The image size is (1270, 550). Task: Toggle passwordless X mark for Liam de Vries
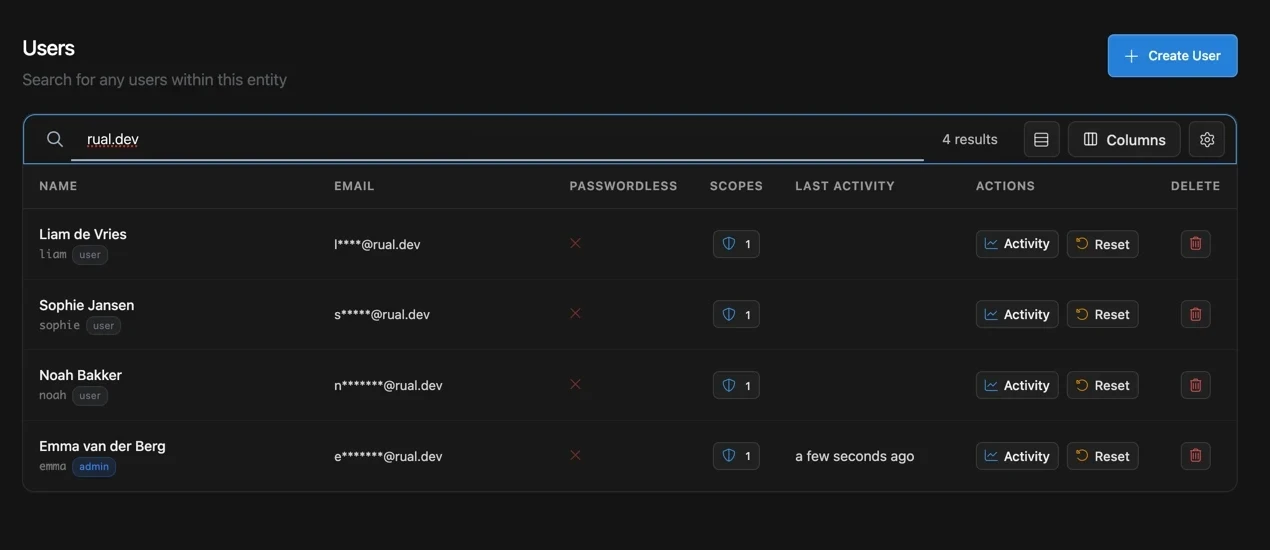575,243
